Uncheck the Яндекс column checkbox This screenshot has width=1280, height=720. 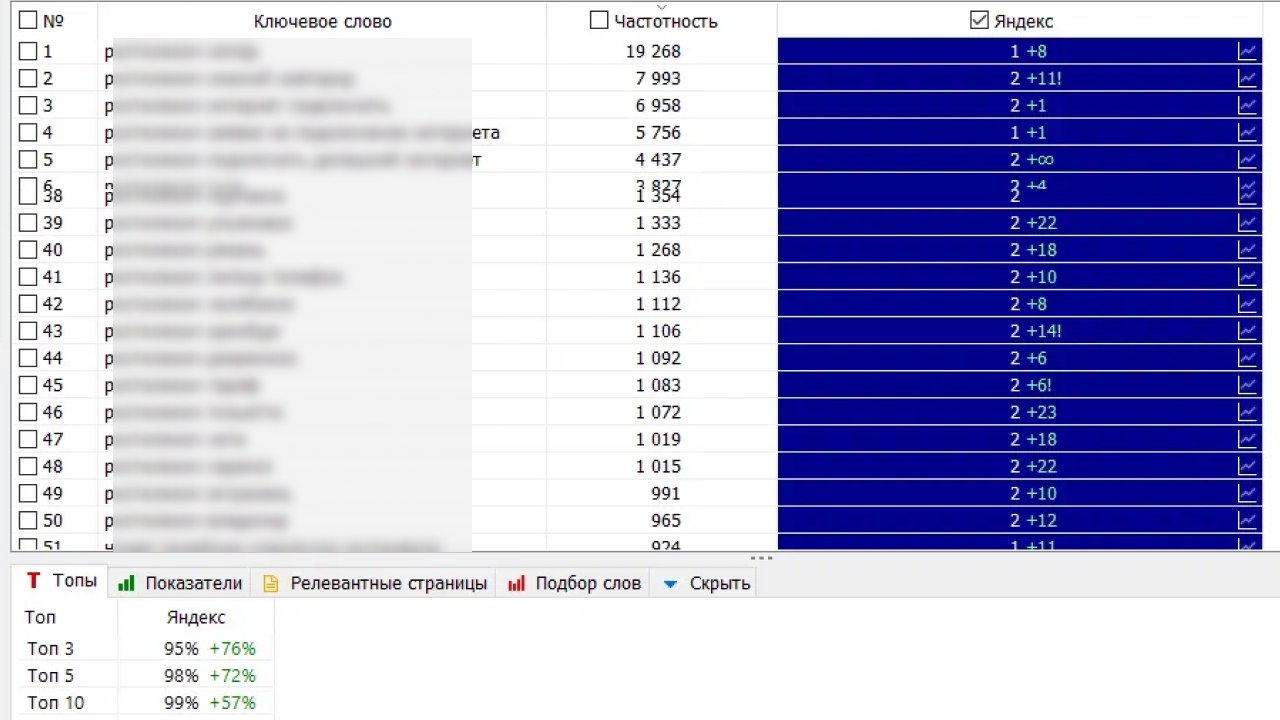pyautogui.click(x=979, y=20)
